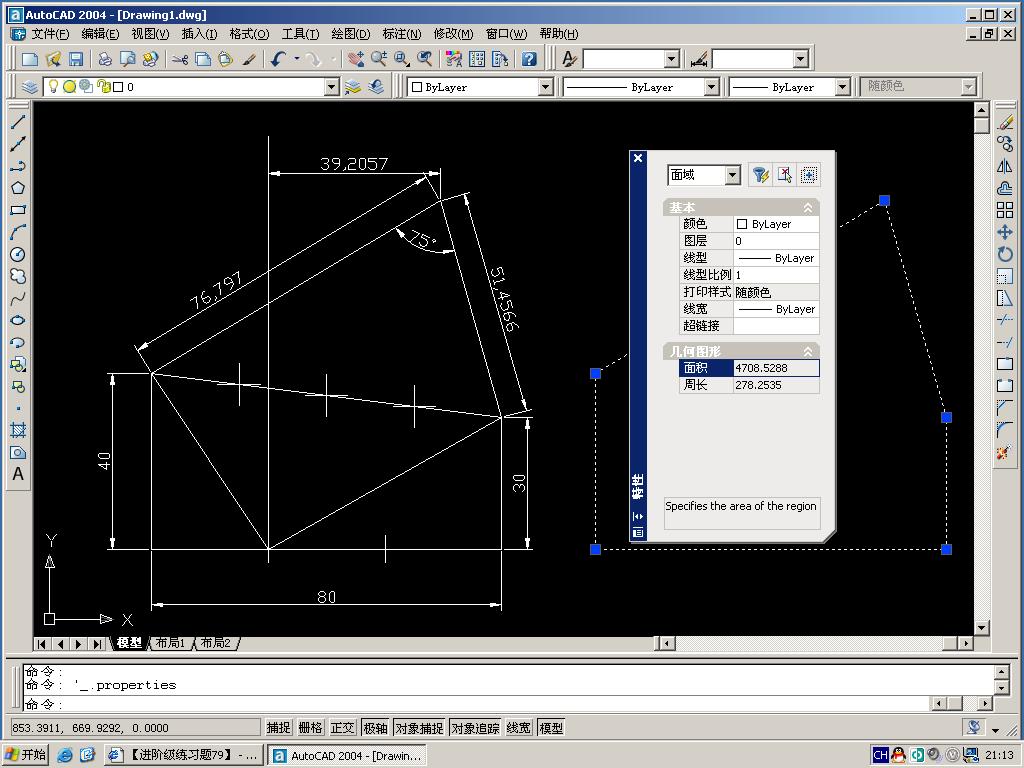Viewport: 1024px width, 768px height.
Task: Open the 绘图(D) menu
Action: tap(351, 34)
